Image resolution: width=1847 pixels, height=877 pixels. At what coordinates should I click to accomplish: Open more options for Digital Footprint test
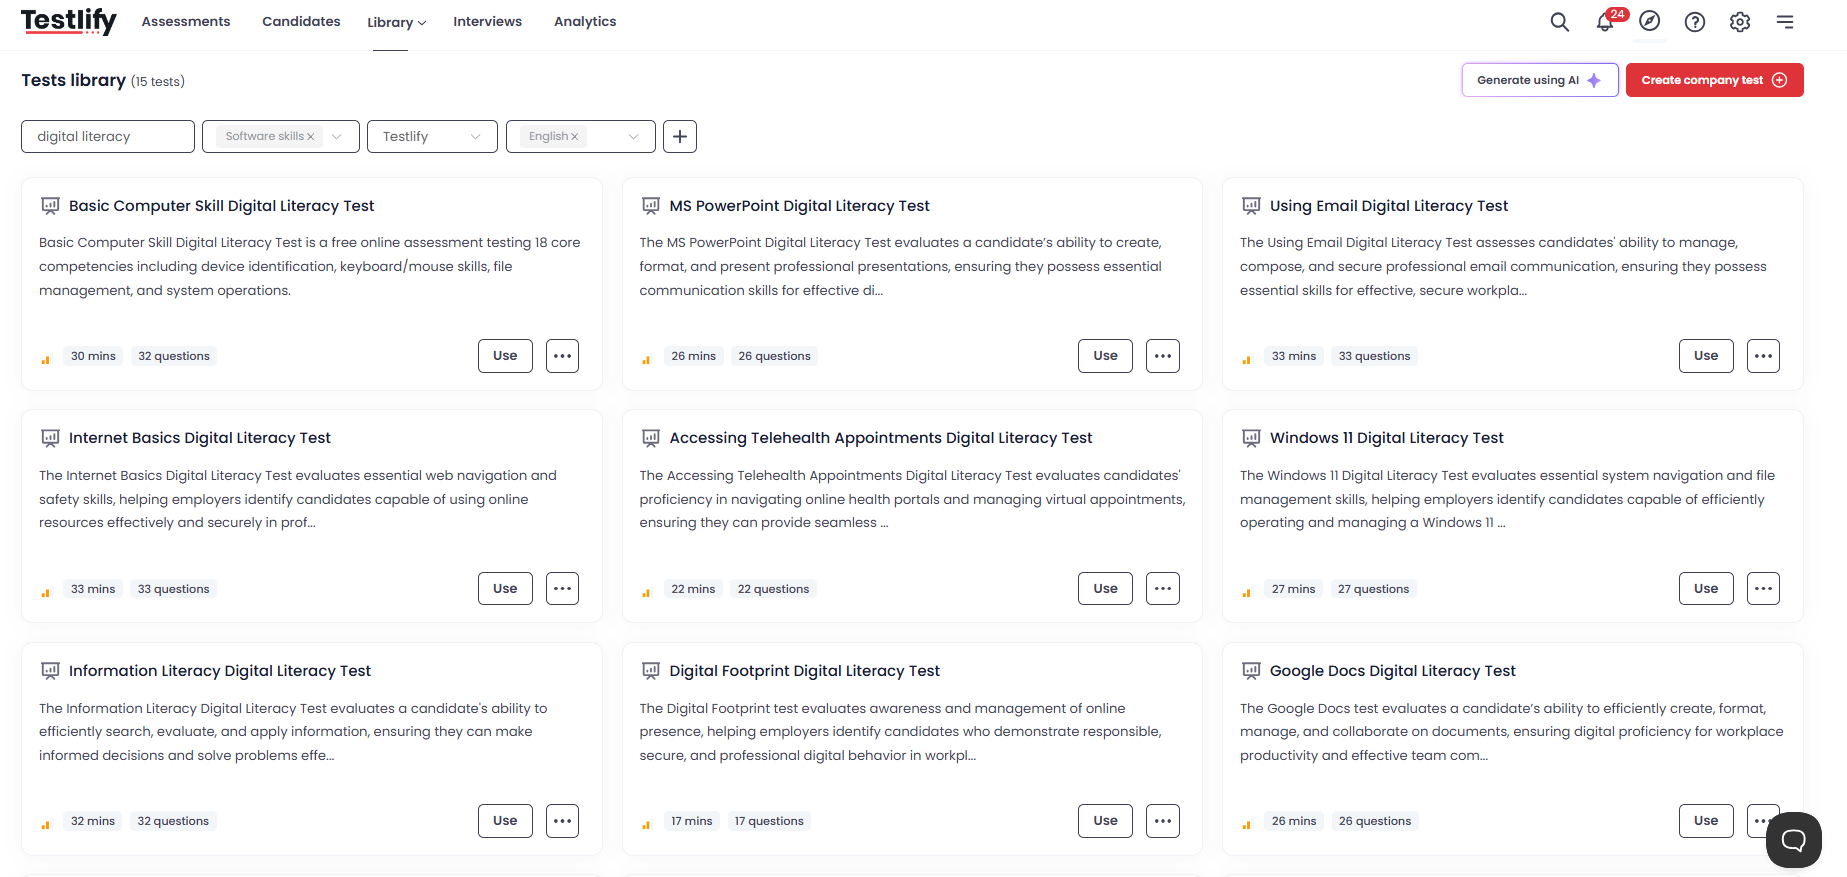(1163, 821)
